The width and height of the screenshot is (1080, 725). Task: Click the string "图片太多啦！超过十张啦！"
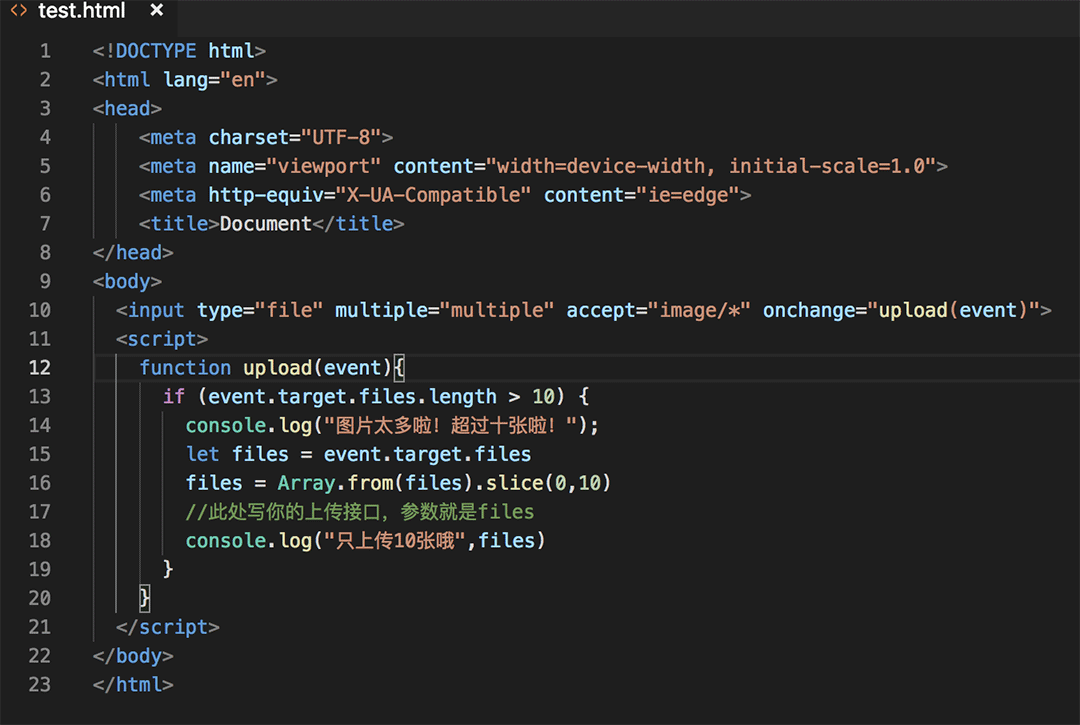point(450,425)
